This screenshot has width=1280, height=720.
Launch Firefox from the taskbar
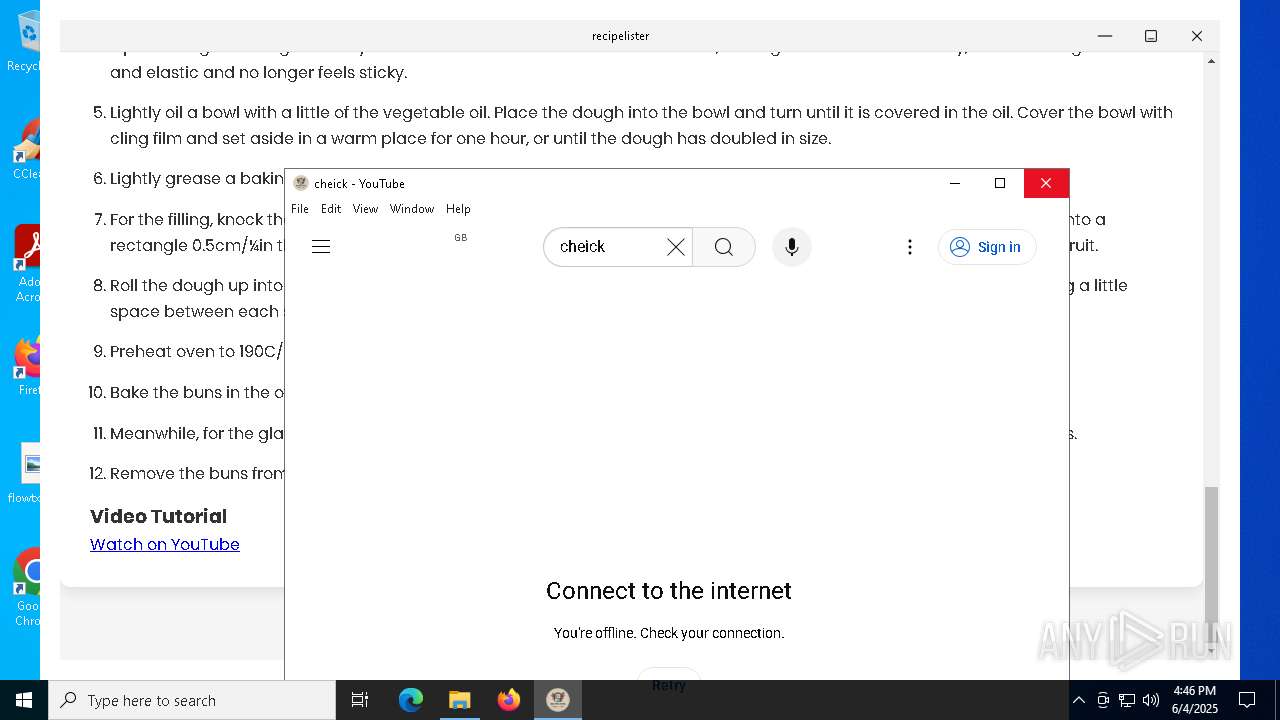pos(509,700)
